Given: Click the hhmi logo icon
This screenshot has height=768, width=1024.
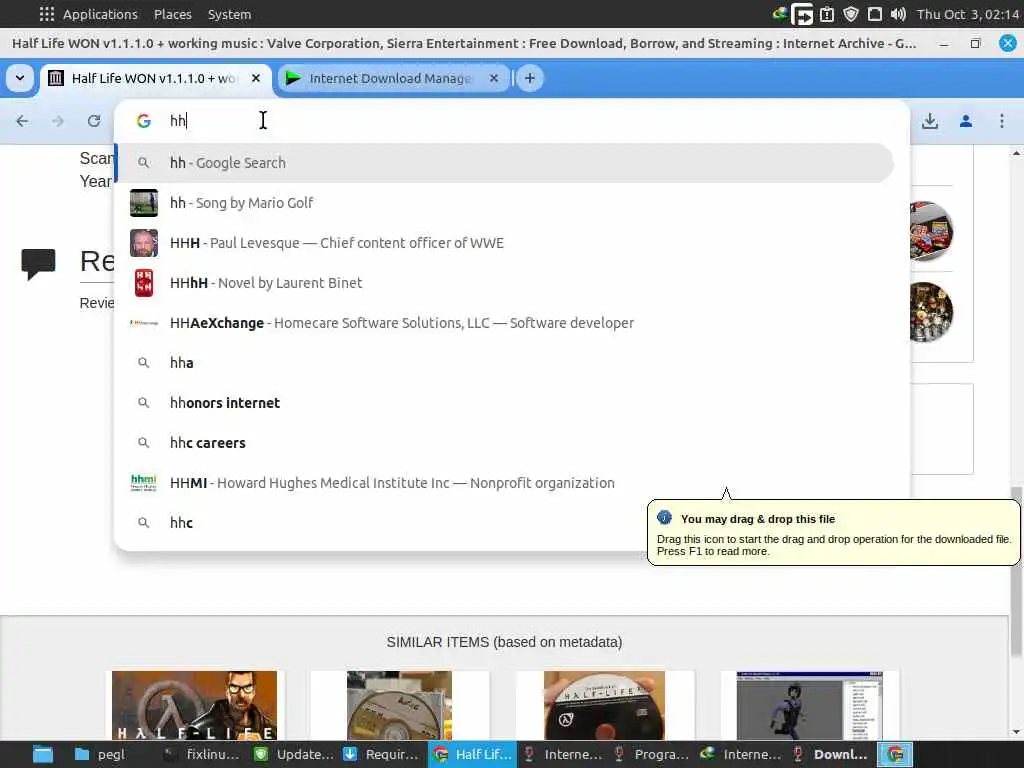Looking at the screenshot, I should point(144,483).
